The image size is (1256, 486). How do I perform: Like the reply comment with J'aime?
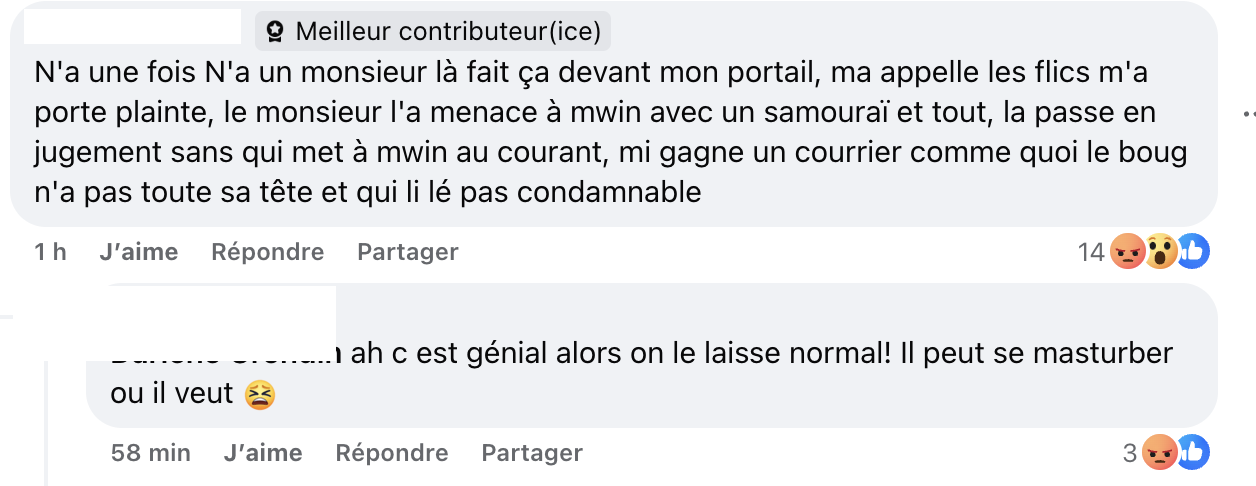click(x=263, y=453)
